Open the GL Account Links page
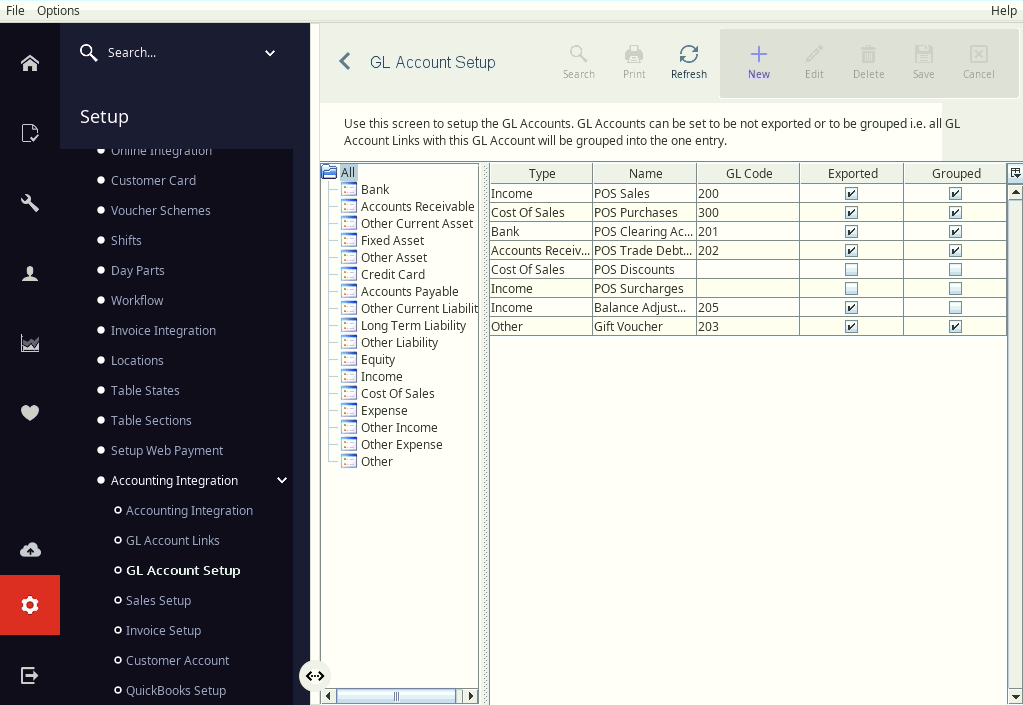1023x705 pixels. [172, 541]
